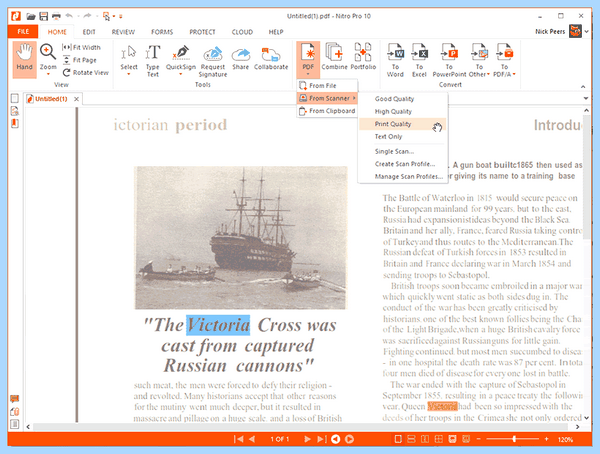This screenshot has height=454, width=600.
Task: Open To PDF/A conversion options
Action: tap(504, 60)
